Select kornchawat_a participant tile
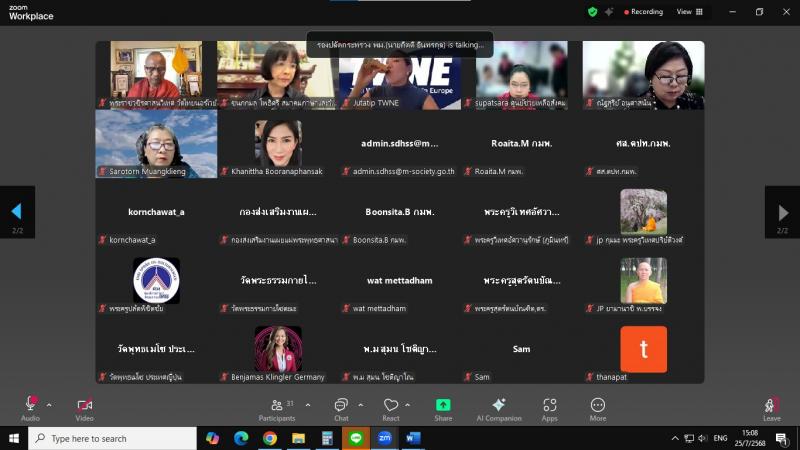The width and height of the screenshot is (800, 450). coord(156,212)
